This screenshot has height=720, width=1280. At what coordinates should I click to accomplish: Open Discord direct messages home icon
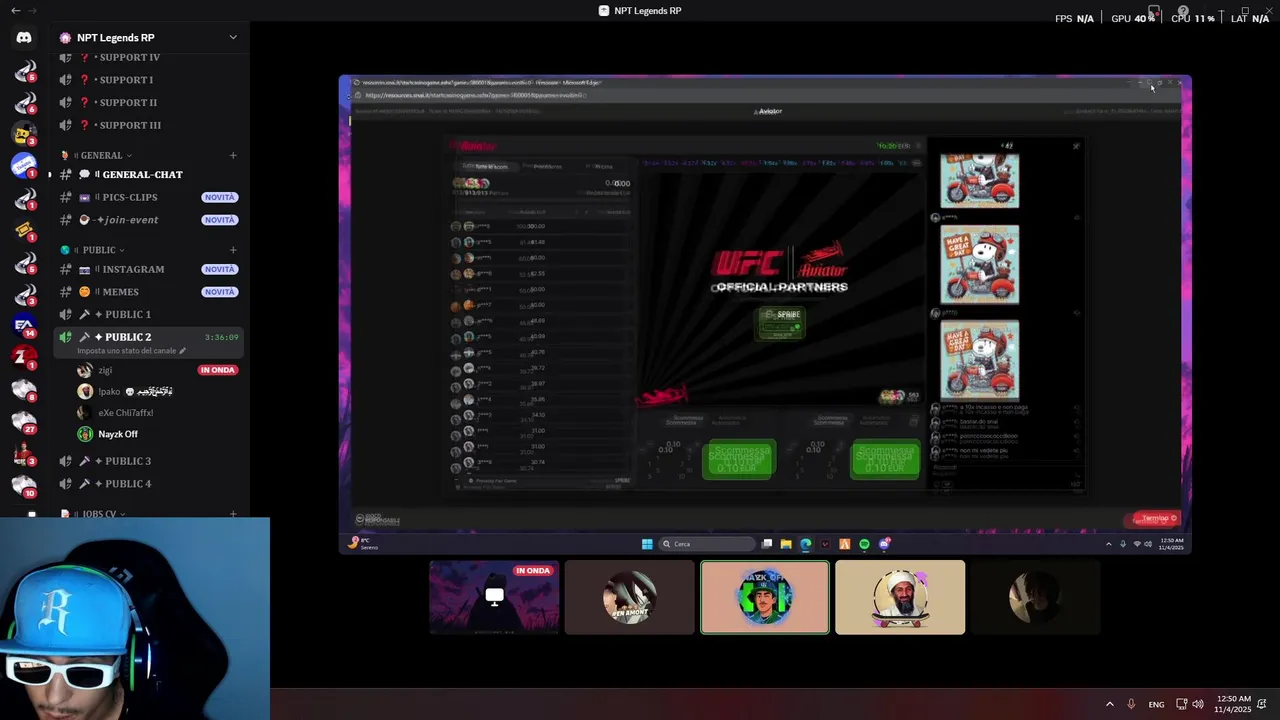point(24,38)
